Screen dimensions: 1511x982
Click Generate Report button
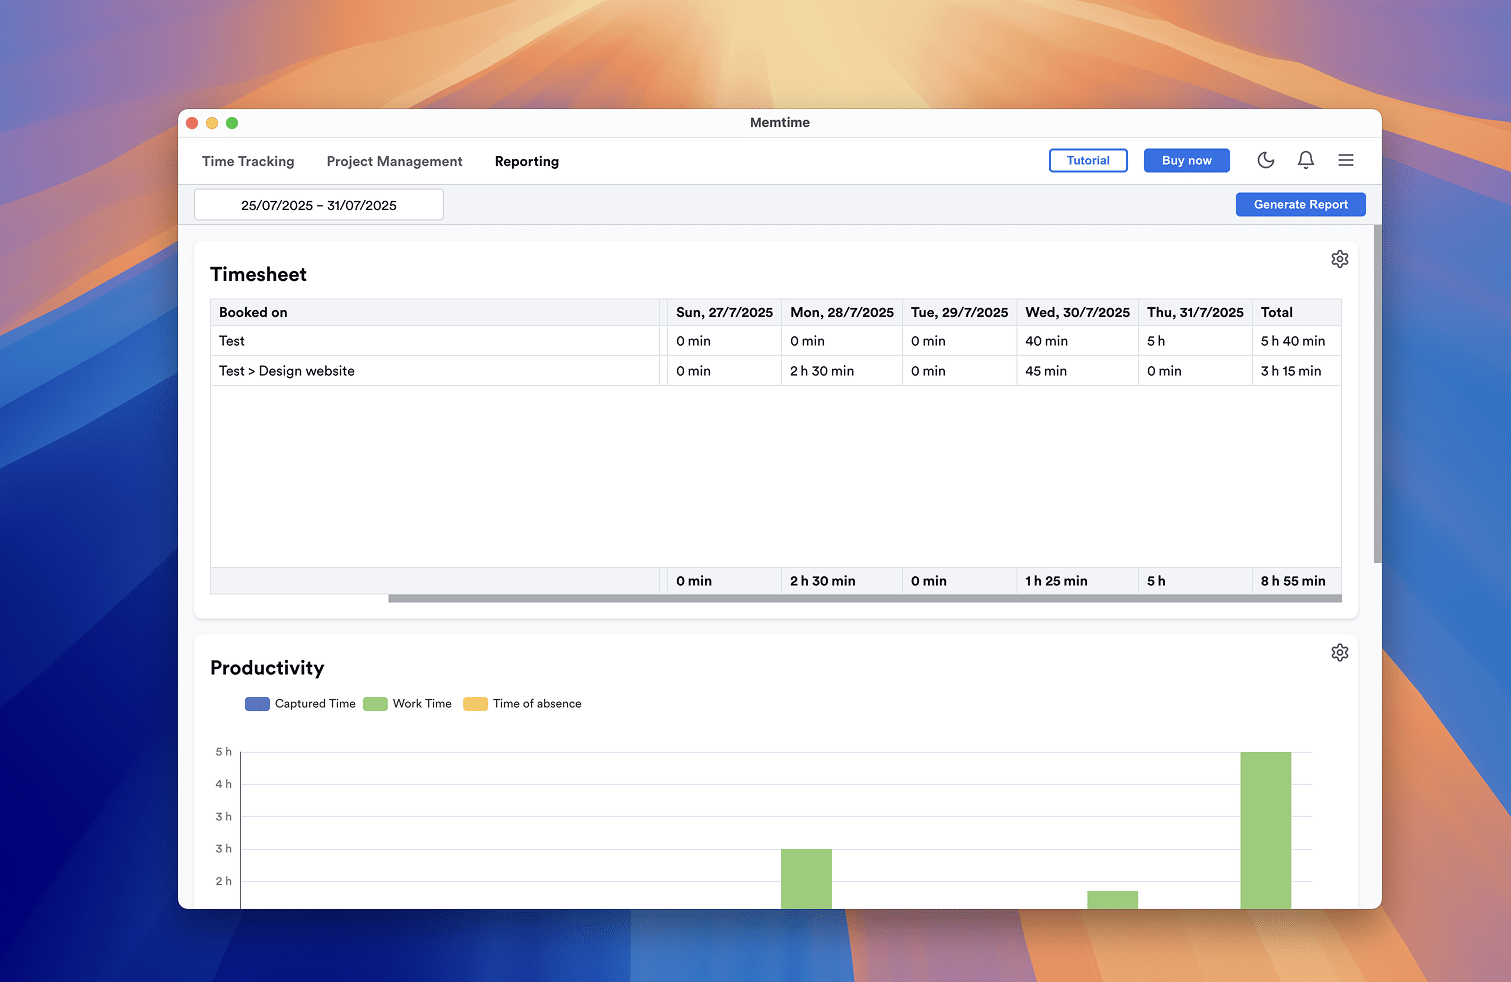tap(1301, 204)
